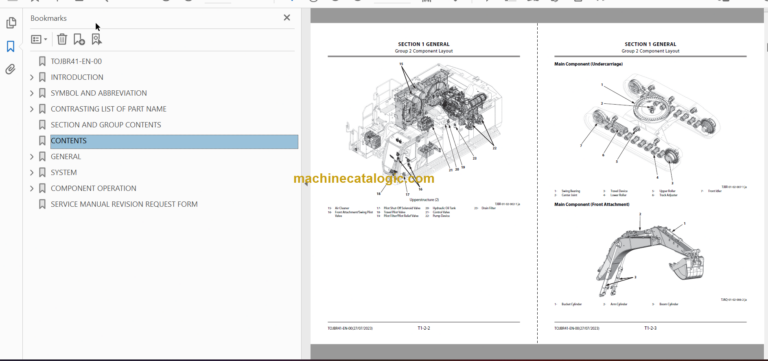Jump to the COMPONENT OPERATION bookmark
The height and width of the screenshot is (361, 768).
pyautogui.click(x=94, y=188)
